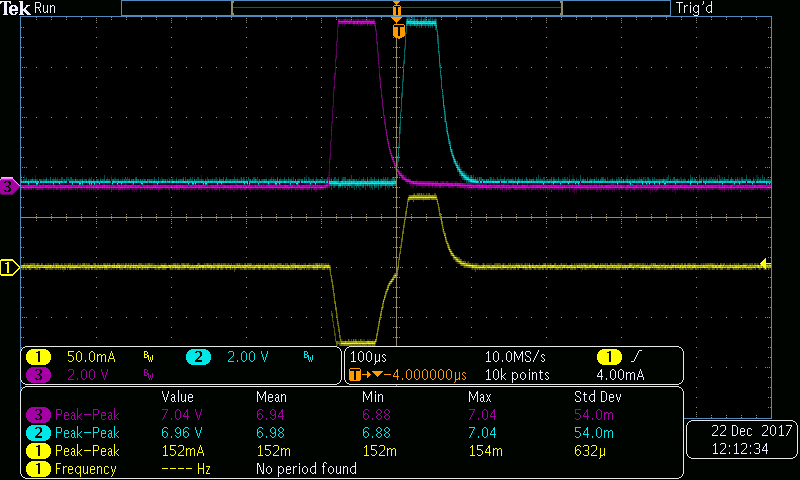Click the waveform record overview bar at top

point(395,8)
